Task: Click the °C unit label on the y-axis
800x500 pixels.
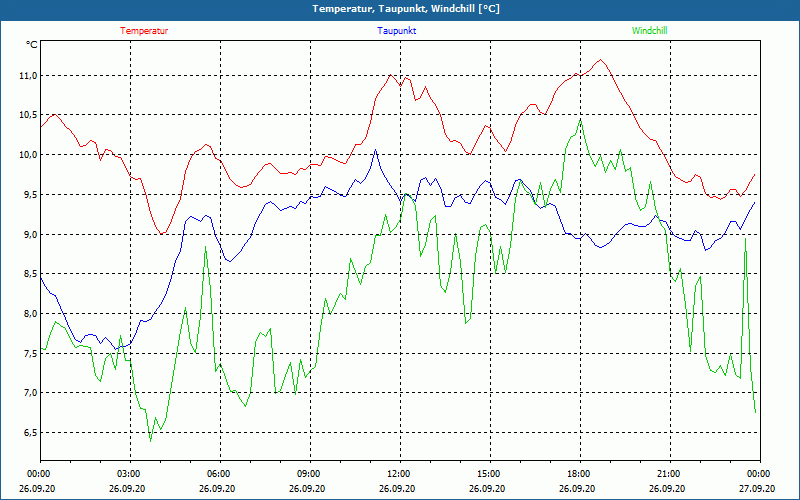Action: (x=32, y=45)
